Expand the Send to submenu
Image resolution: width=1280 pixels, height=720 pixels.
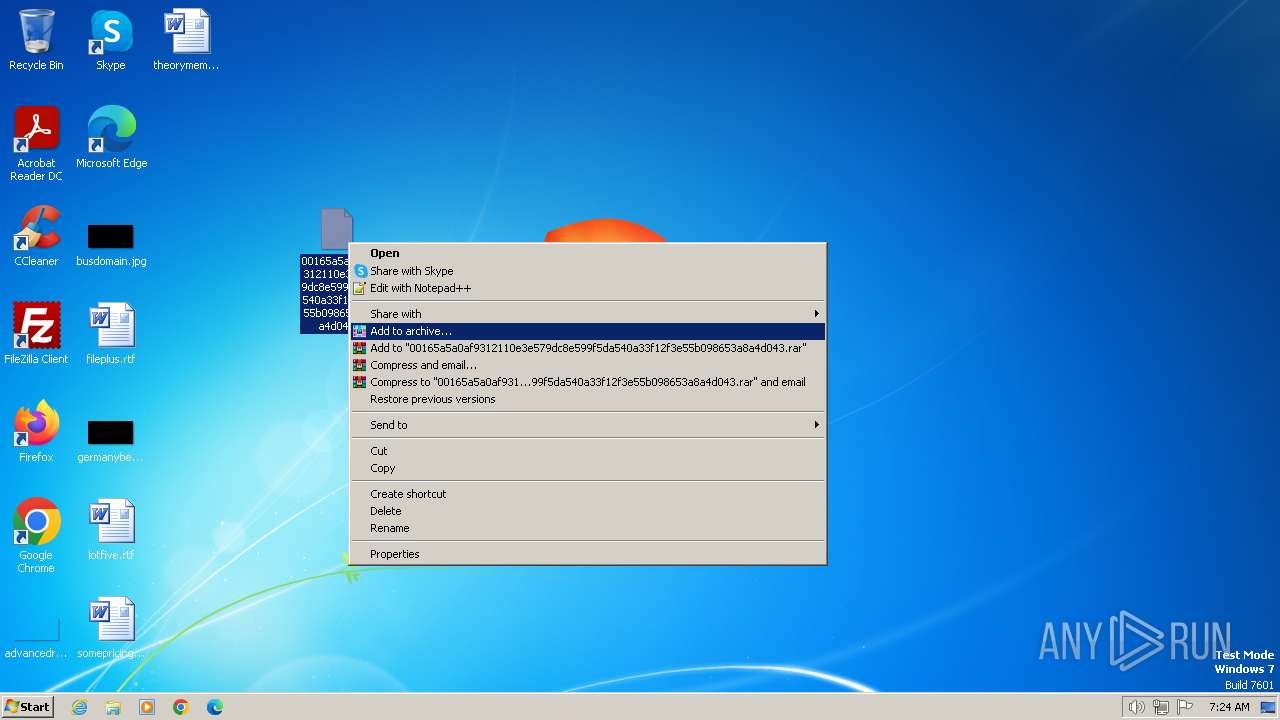(x=588, y=425)
